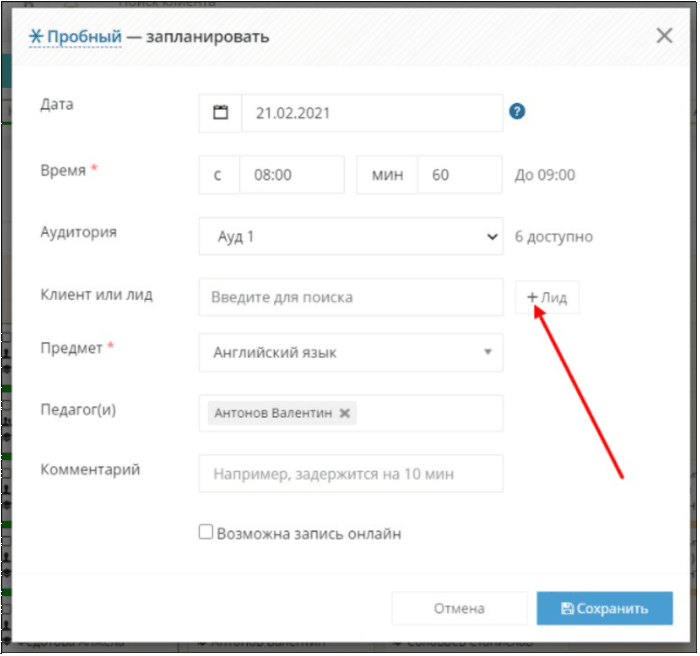
Task: Click the Отмена button
Action: point(460,610)
